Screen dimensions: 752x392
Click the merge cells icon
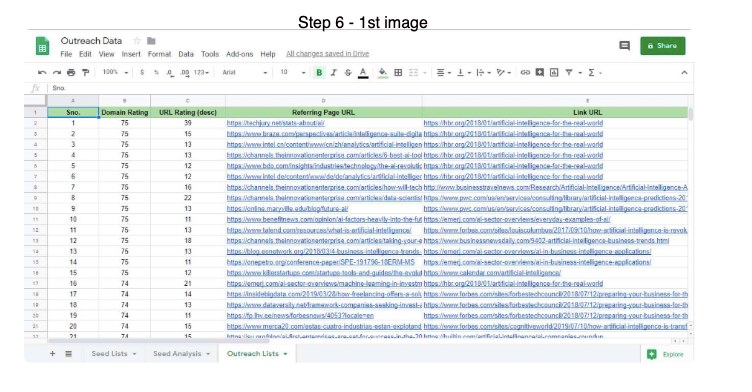click(x=413, y=72)
